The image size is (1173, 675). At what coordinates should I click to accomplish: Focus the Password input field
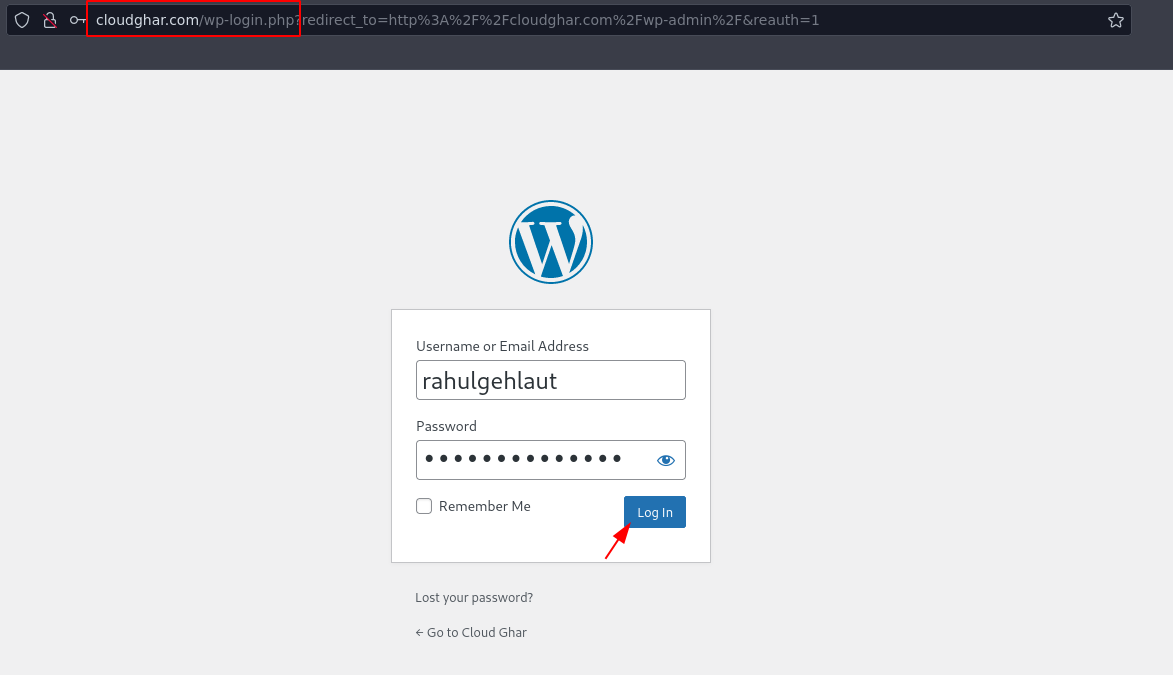coord(551,460)
